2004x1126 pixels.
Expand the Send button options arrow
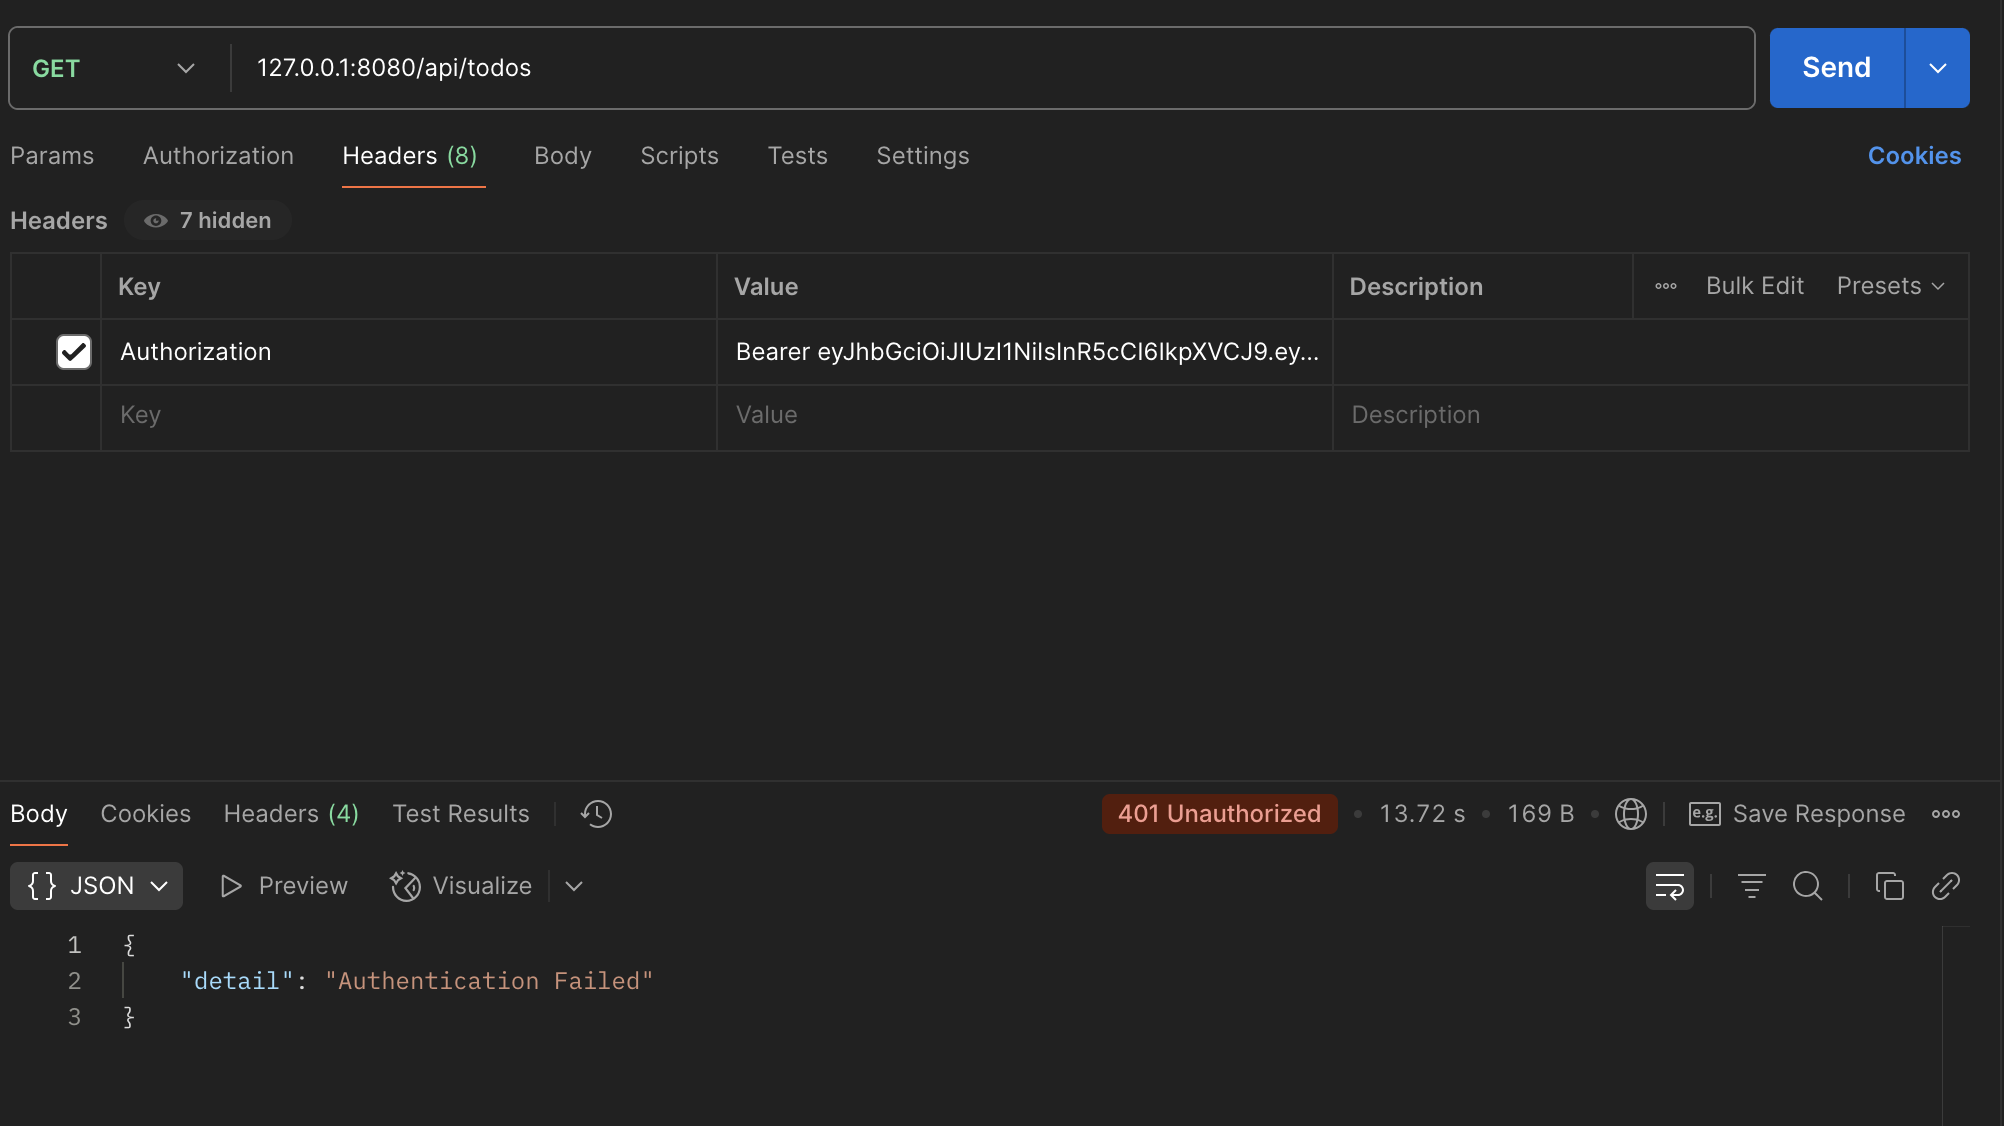click(1937, 68)
